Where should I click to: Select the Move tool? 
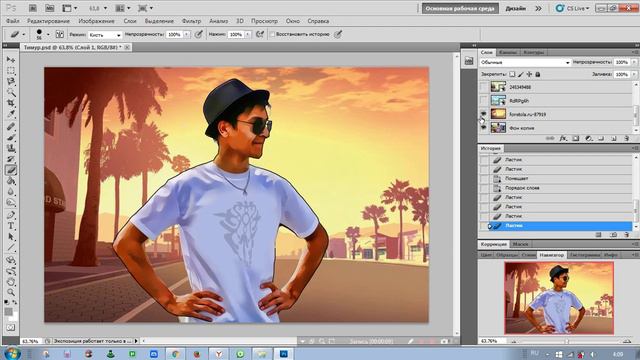click(11, 60)
